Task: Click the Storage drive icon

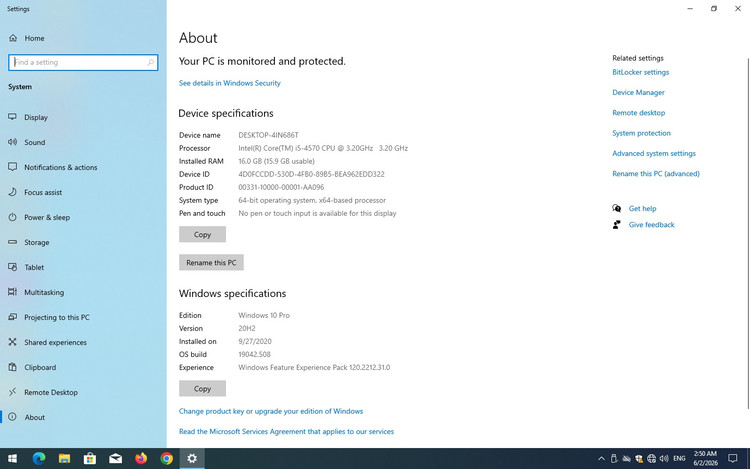Action: (12, 242)
